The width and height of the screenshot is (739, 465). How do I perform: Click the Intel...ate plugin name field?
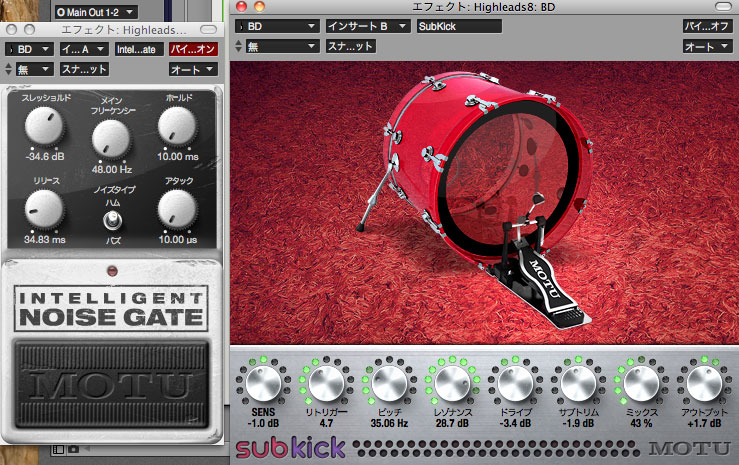[140, 49]
